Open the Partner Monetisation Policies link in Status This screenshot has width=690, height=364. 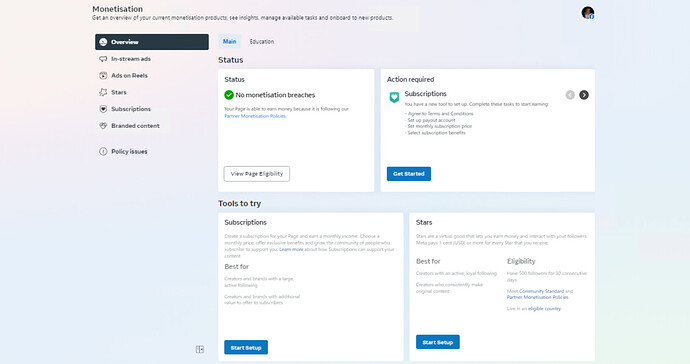click(255, 116)
